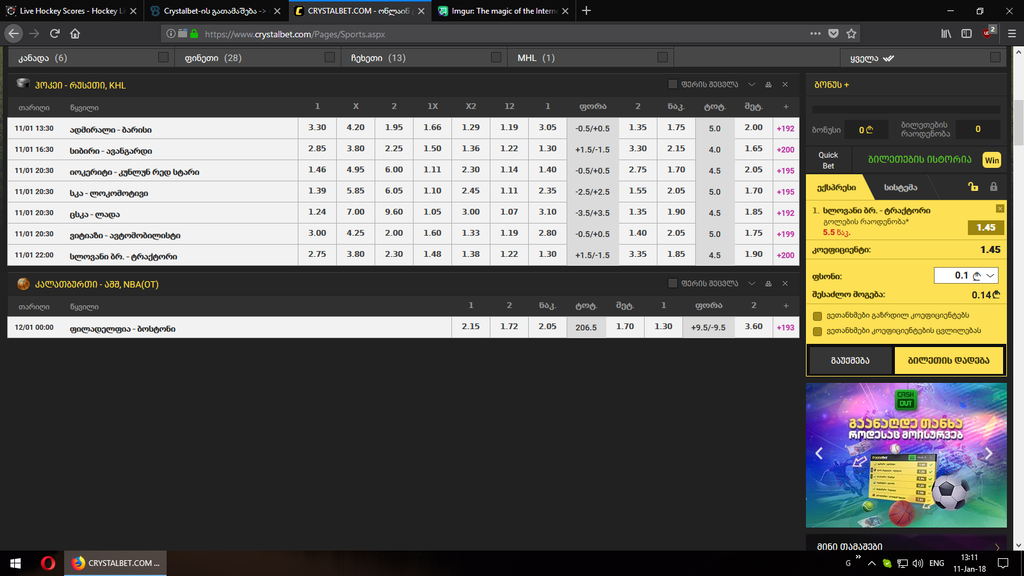Open the Firefox library icon

tap(946, 33)
